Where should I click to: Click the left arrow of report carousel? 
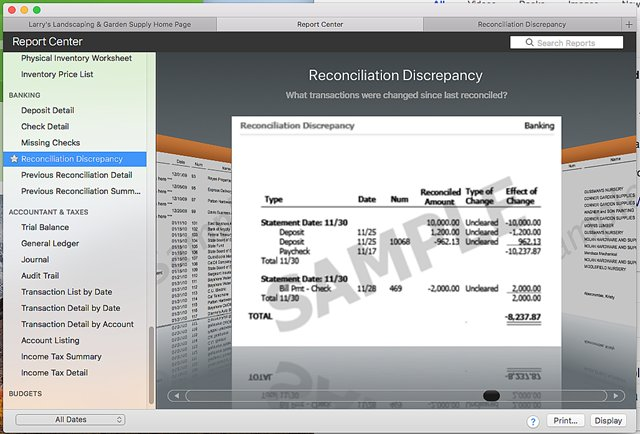tap(177, 396)
